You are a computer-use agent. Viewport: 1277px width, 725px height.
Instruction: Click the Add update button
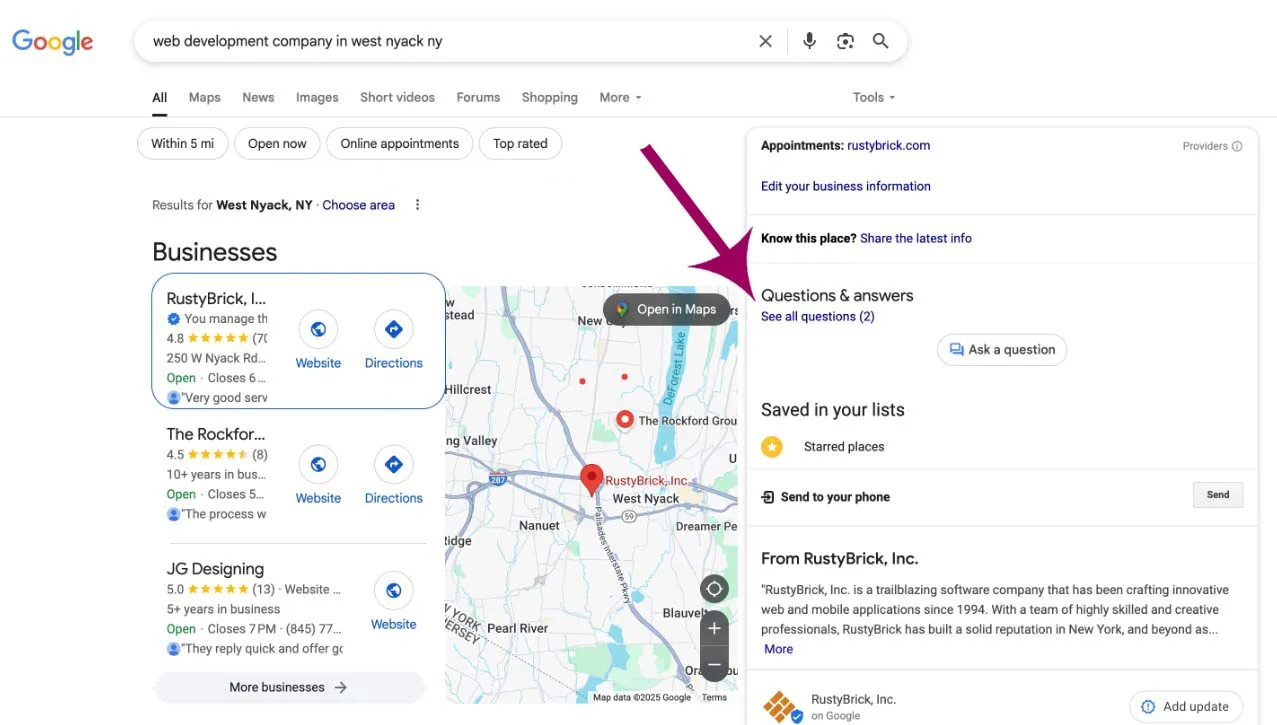(x=1186, y=707)
